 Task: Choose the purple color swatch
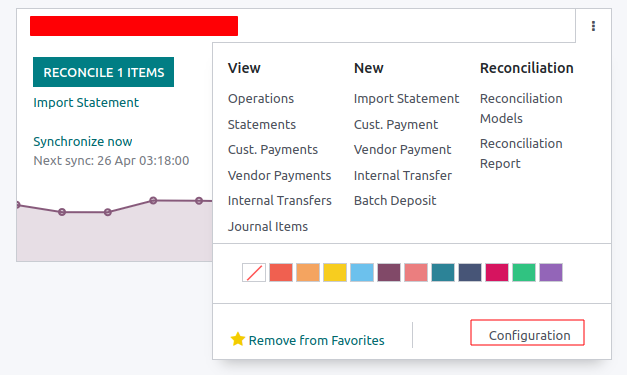point(551,273)
